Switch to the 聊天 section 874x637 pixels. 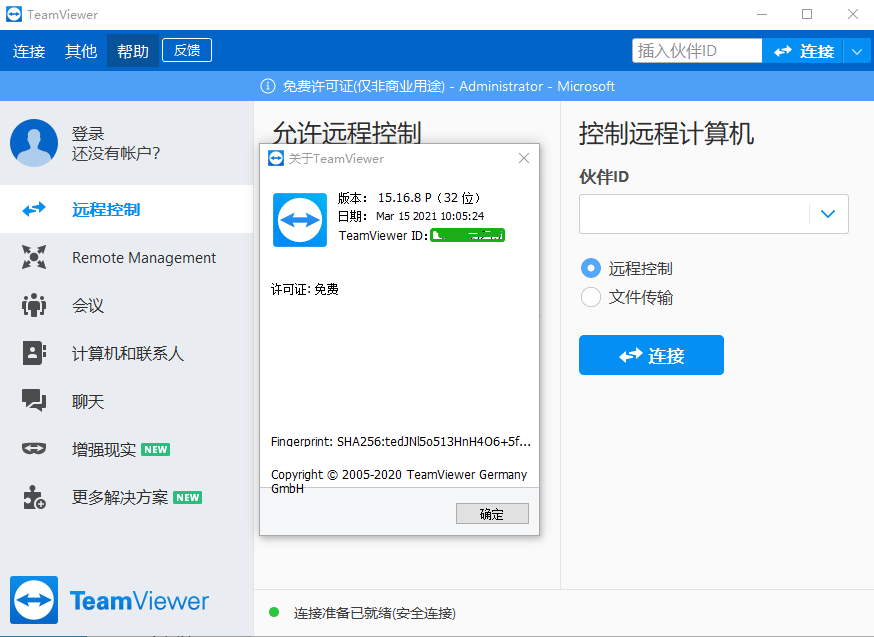127,401
